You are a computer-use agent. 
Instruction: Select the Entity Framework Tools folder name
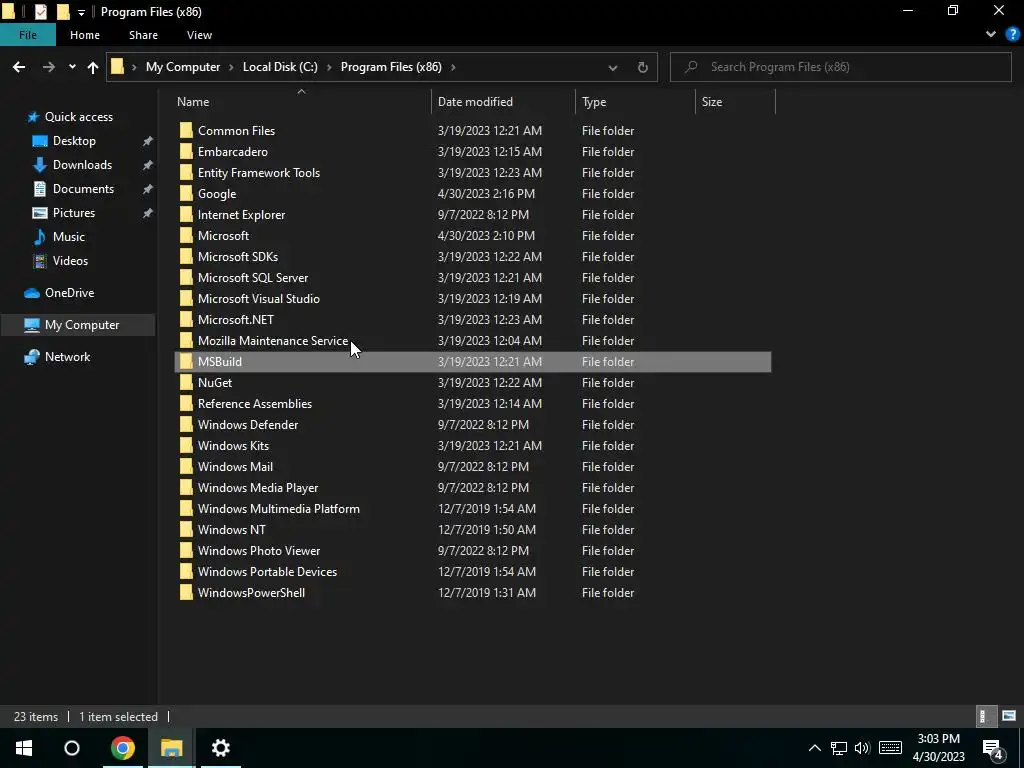259,173
